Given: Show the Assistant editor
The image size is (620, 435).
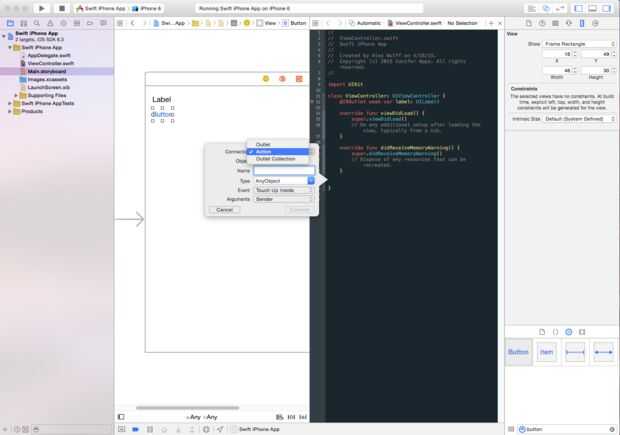Looking at the screenshot, I should click(546, 8).
